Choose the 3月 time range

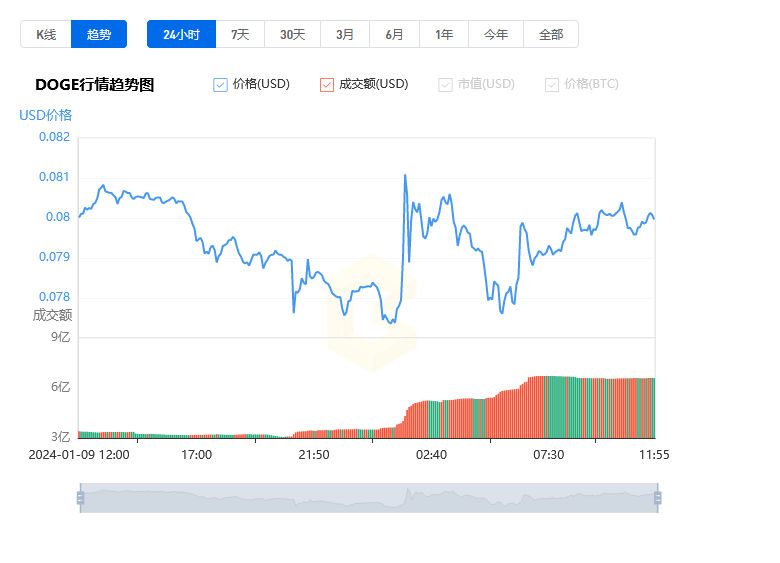[345, 34]
